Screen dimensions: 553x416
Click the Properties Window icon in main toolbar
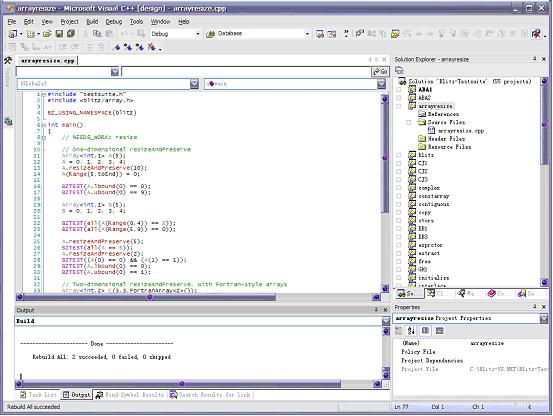pos(332,34)
